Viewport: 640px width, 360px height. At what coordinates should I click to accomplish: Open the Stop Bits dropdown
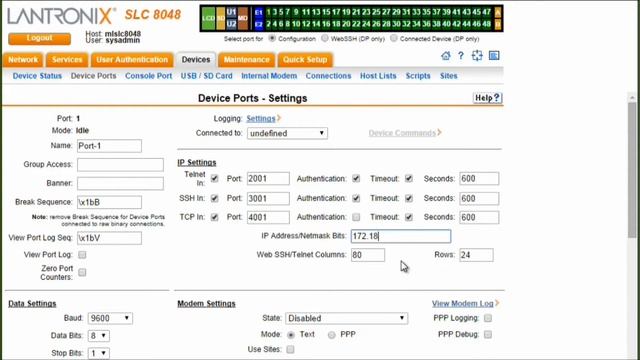(x=98, y=353)
